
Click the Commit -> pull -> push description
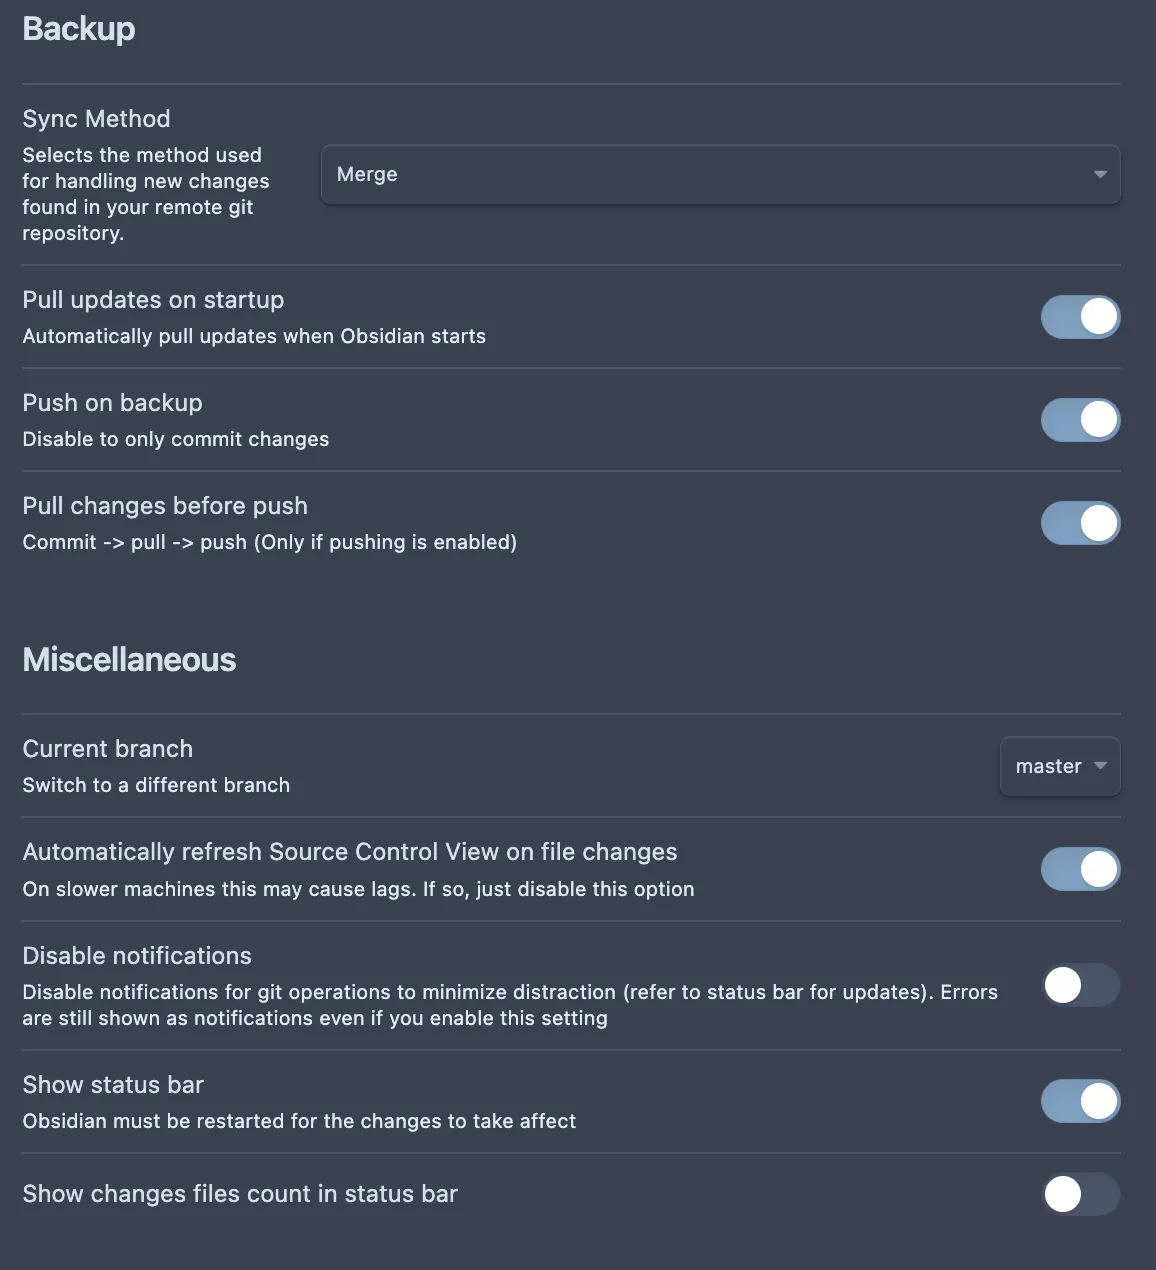(x=269, y=542)
